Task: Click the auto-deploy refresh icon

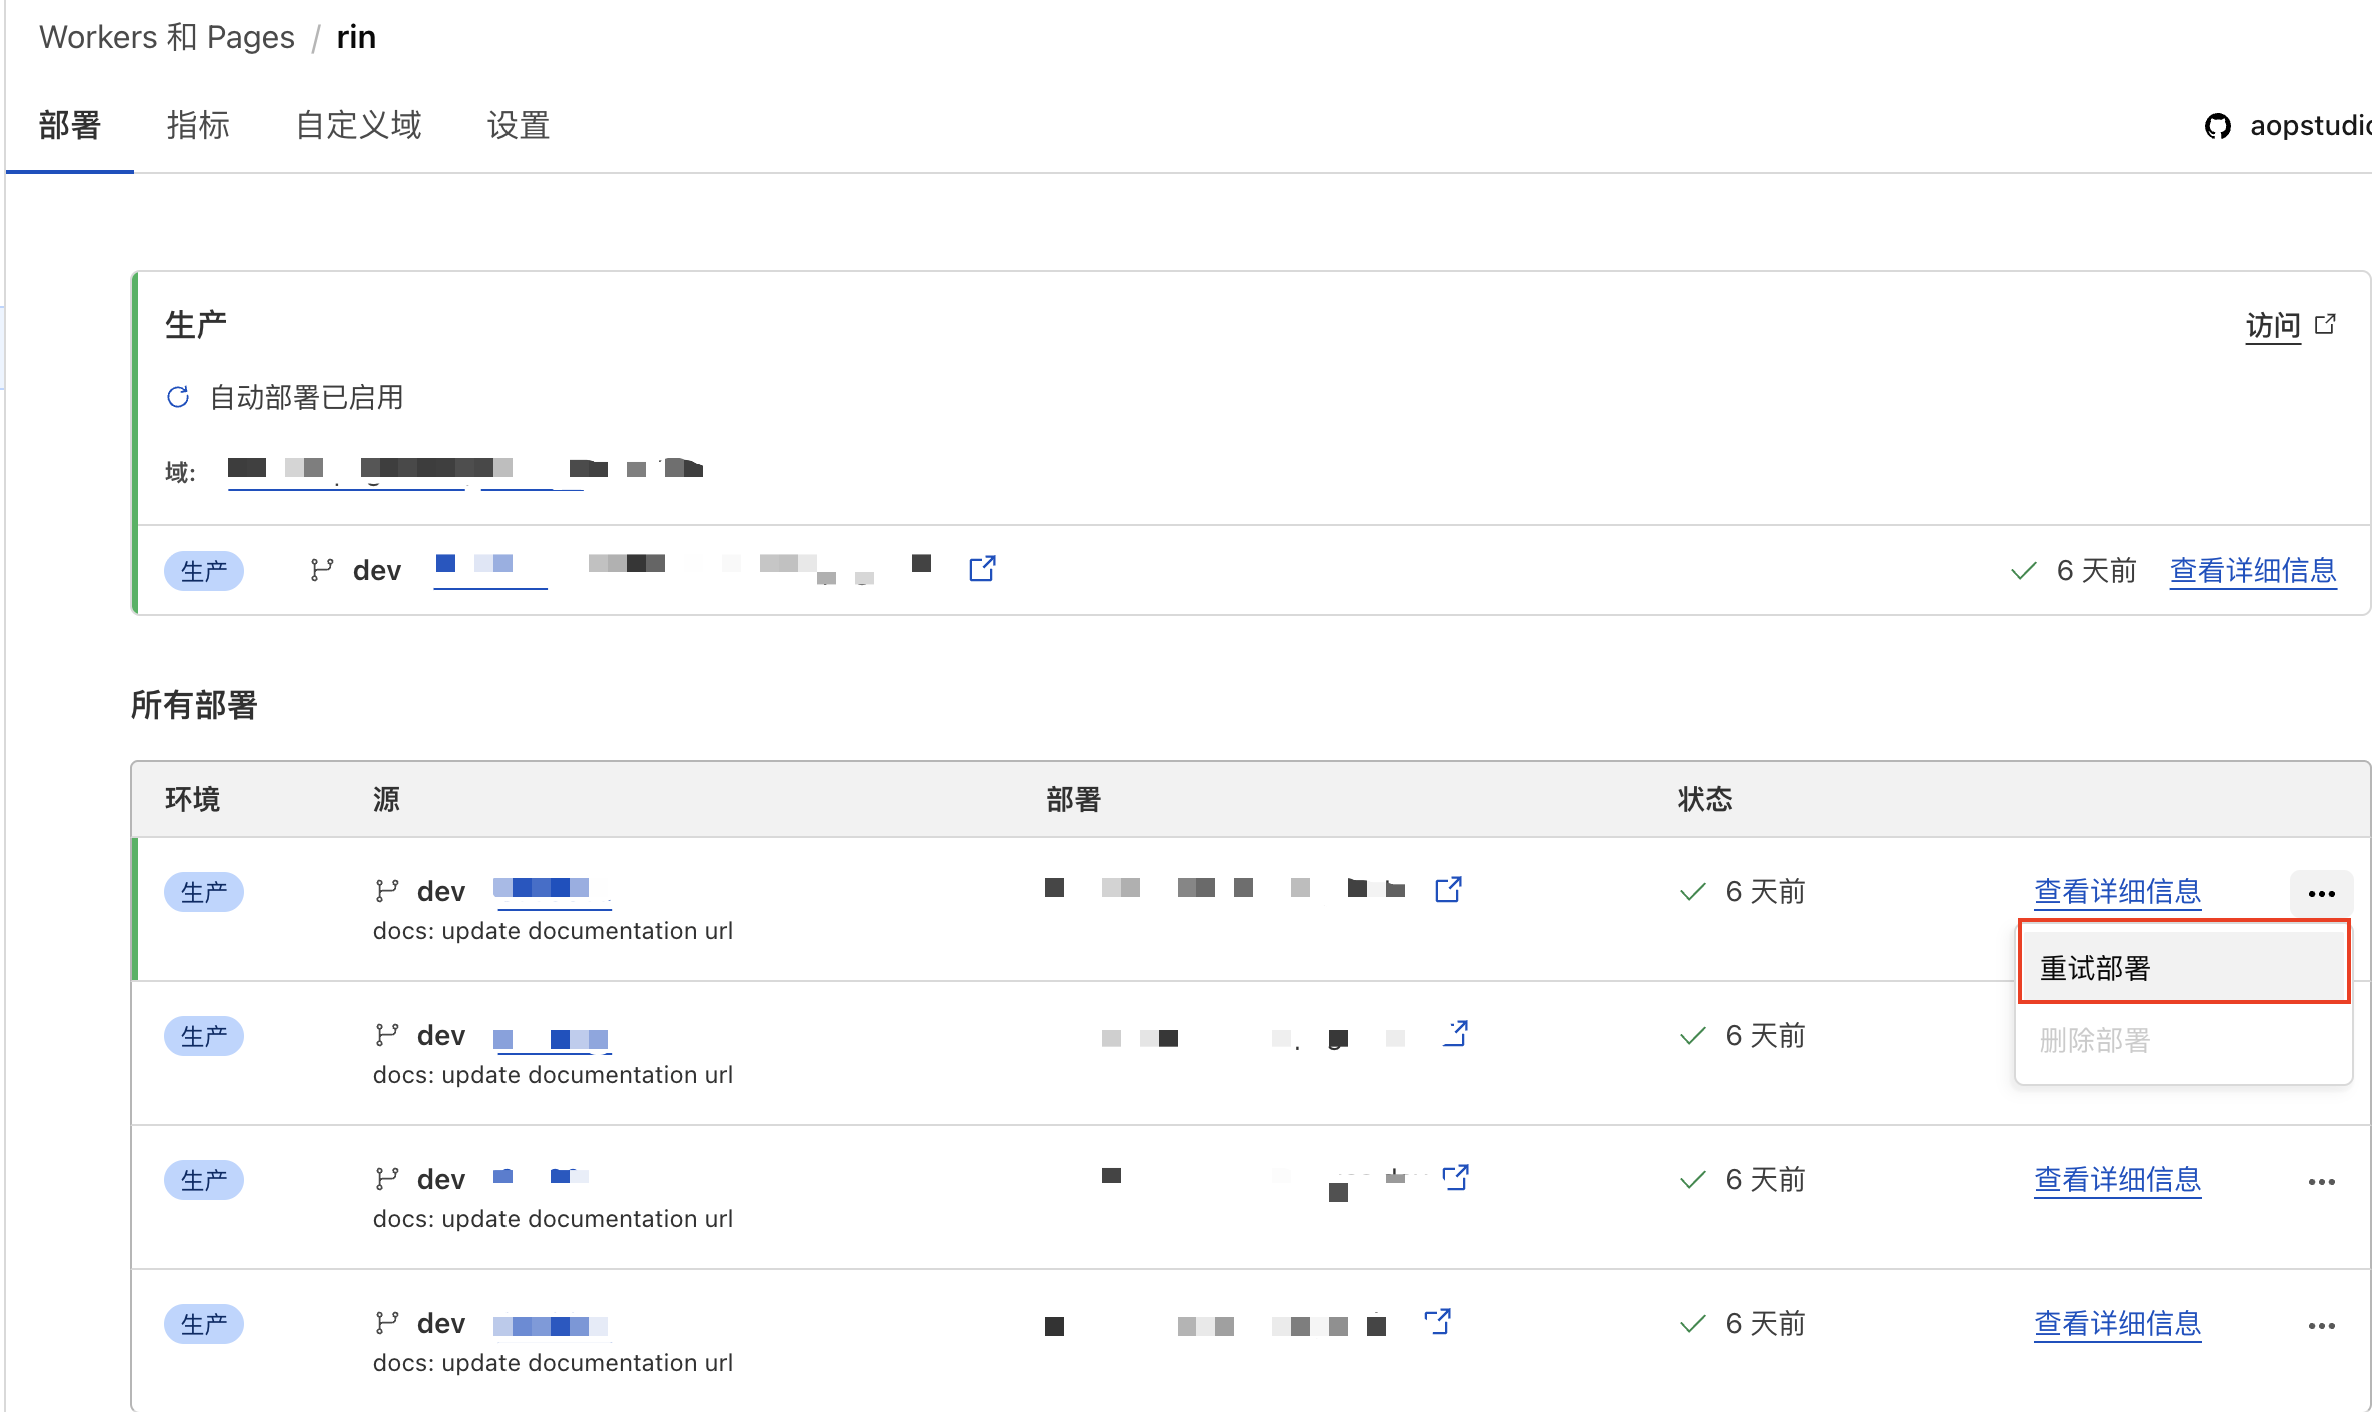Action: (178, 397)
